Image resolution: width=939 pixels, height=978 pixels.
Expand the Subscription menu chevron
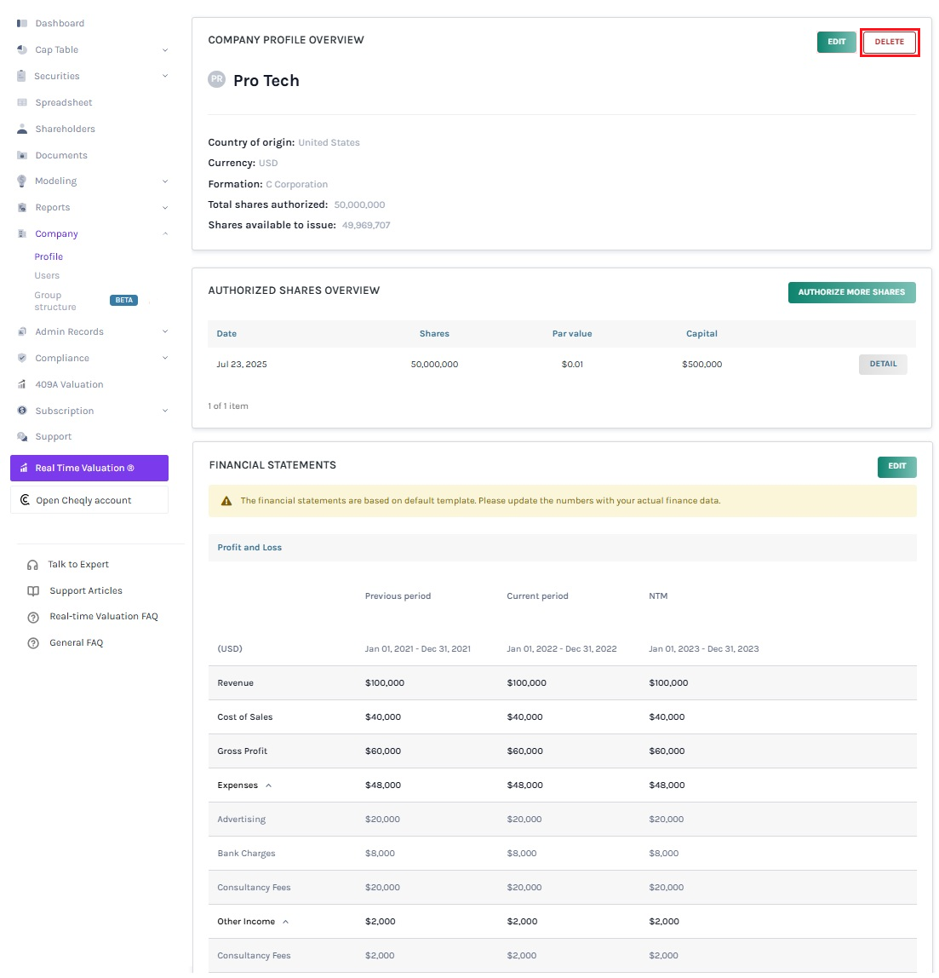click(165, 410)
